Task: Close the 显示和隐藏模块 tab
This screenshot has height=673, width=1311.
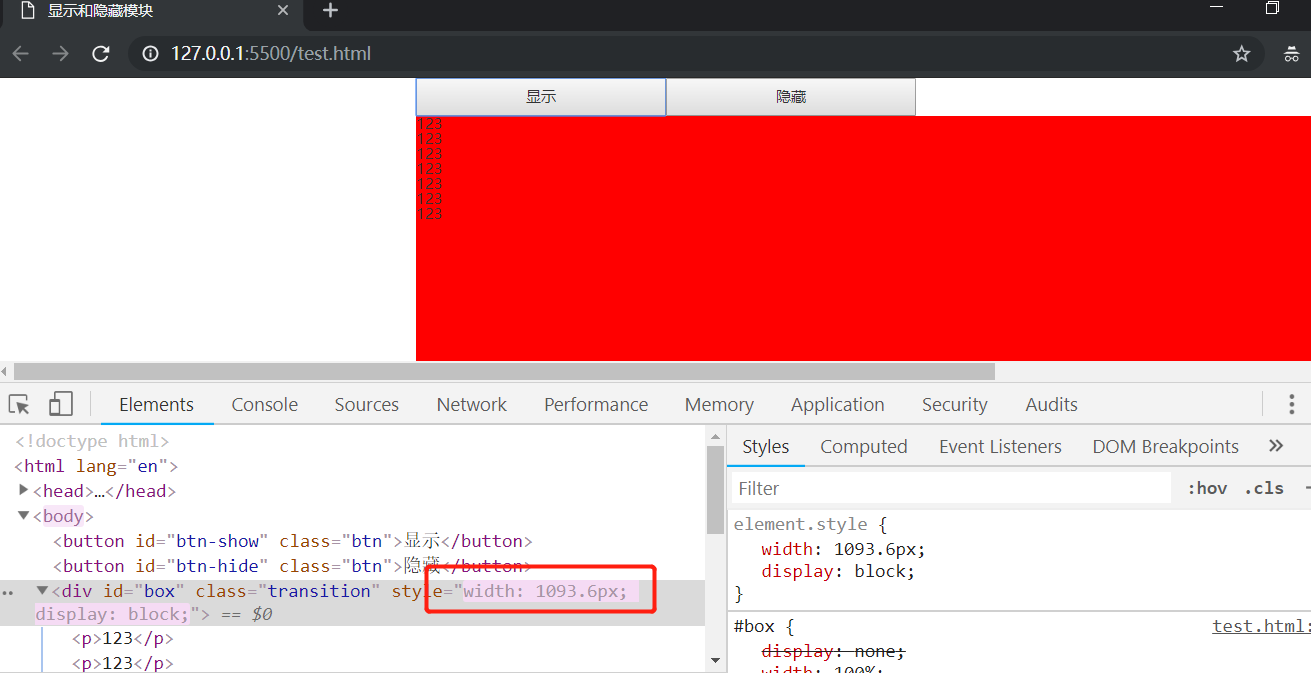Action: pos(283,11)
